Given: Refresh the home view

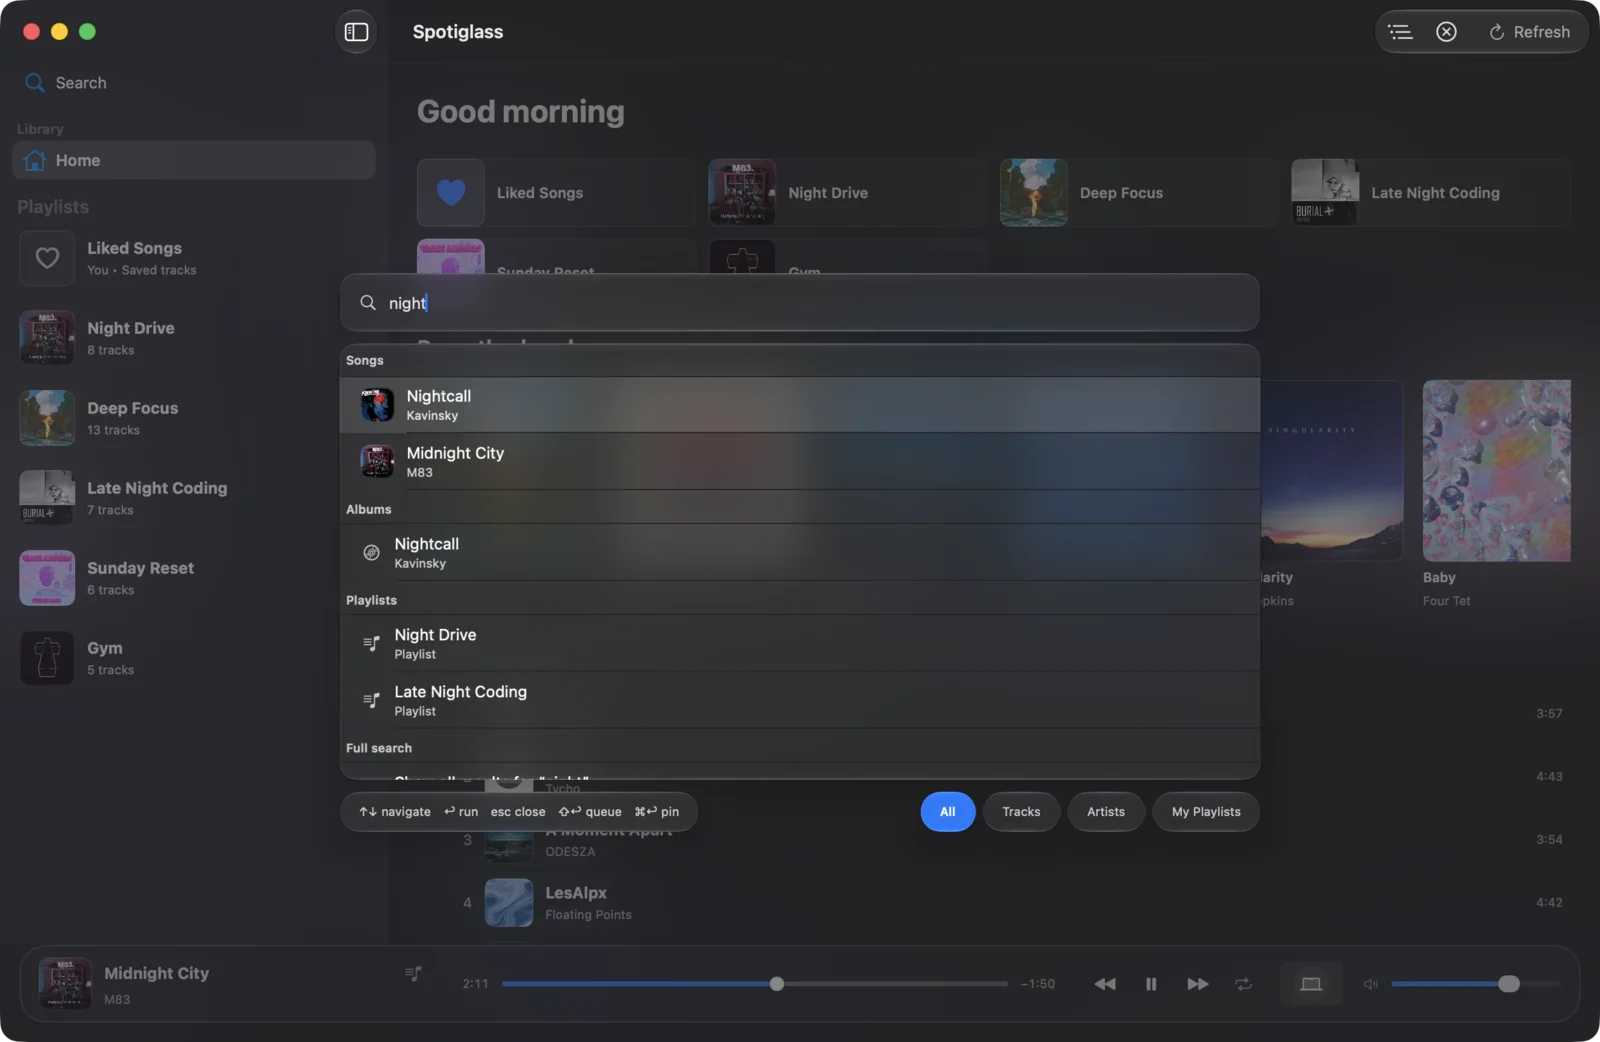Looking at the screenshot, I should coord(1529,32).
